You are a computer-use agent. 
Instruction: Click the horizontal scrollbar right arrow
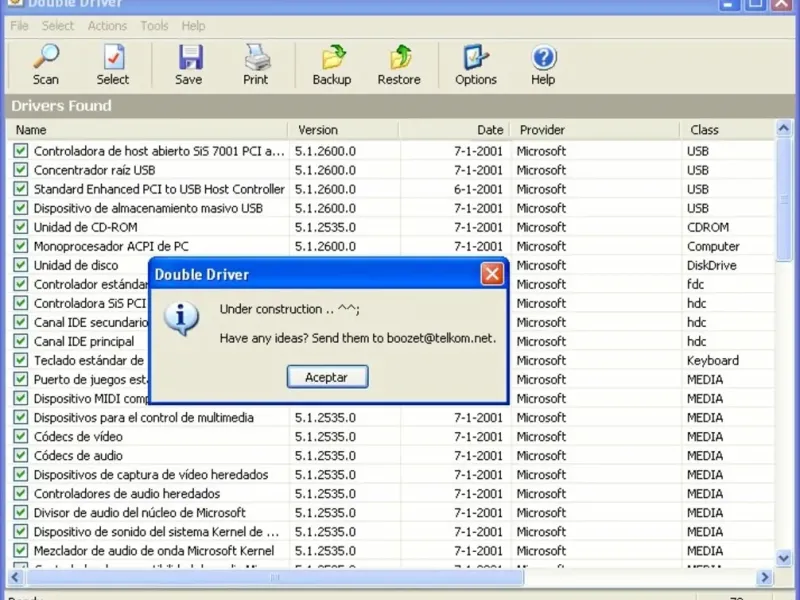[x=765, y=577]
